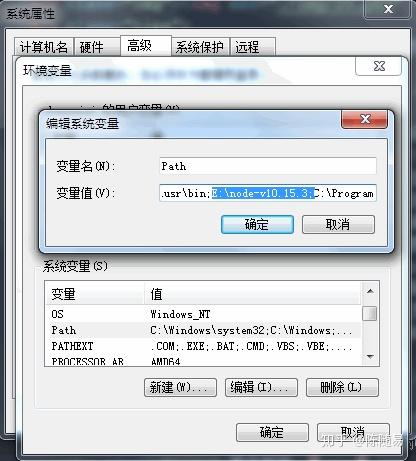Close the 环境变量 dialog window
The width and height of the screenshot is (416, 461).
click(378, 66)
